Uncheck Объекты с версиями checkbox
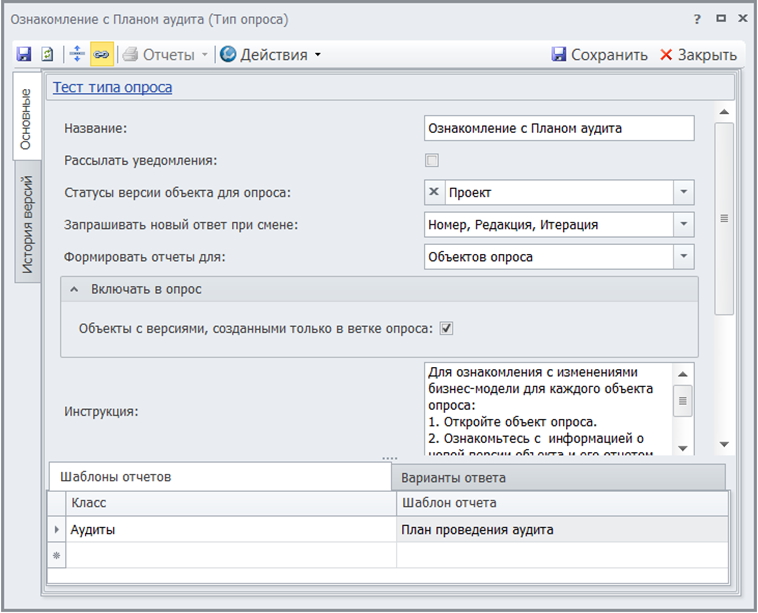 (x=447, y=327)
